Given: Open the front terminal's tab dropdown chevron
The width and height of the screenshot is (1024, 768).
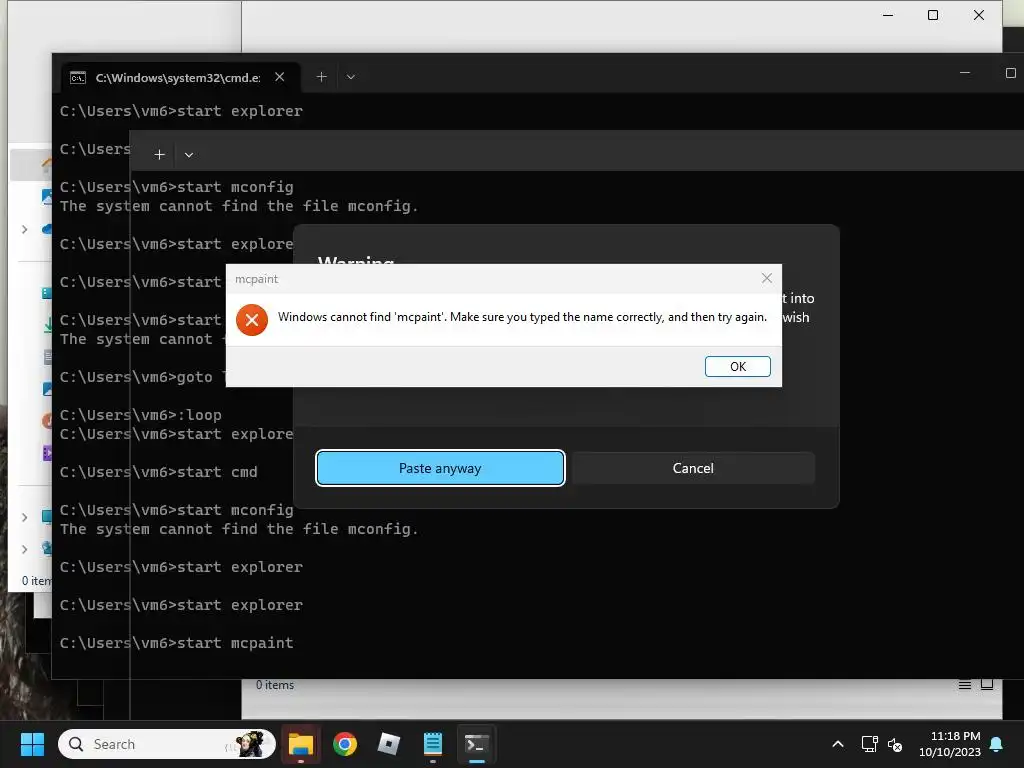Looking at the screenshot, I should tap(189, 155).
